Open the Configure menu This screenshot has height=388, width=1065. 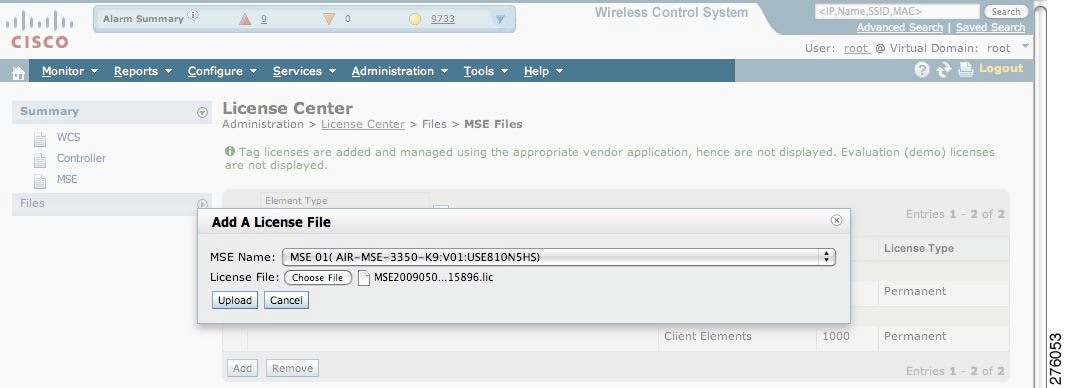pos(222,71)
